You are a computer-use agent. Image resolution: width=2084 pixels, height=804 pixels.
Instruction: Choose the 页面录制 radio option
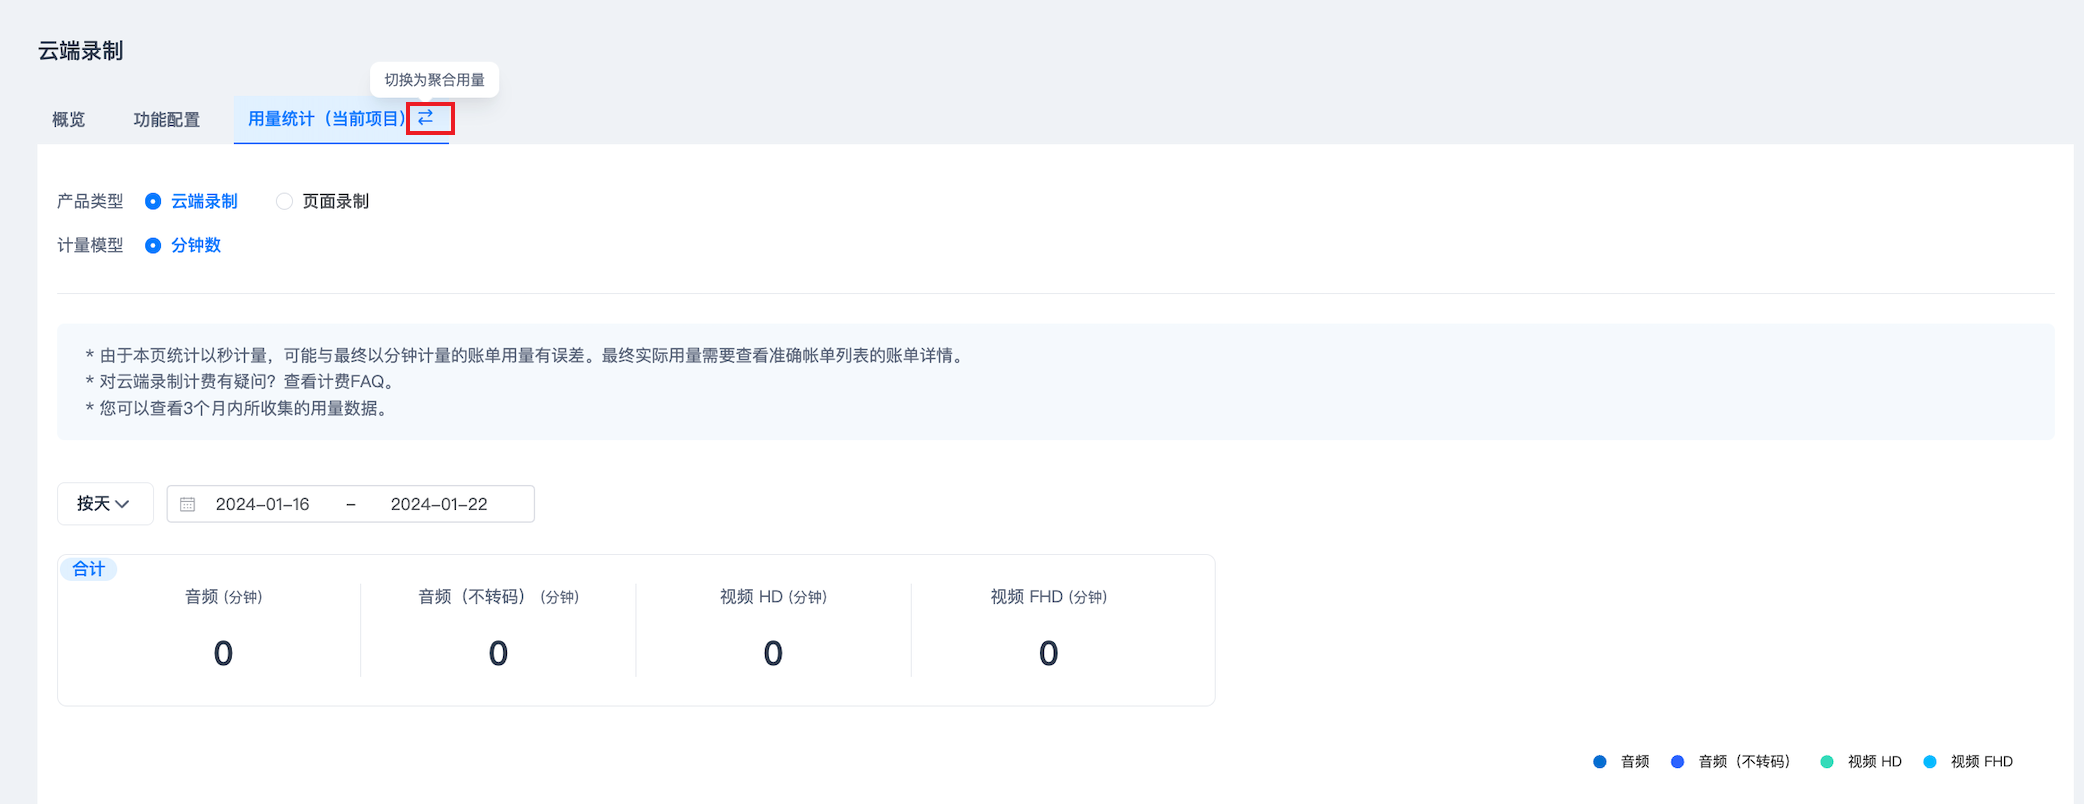click(x=284, y=201)
